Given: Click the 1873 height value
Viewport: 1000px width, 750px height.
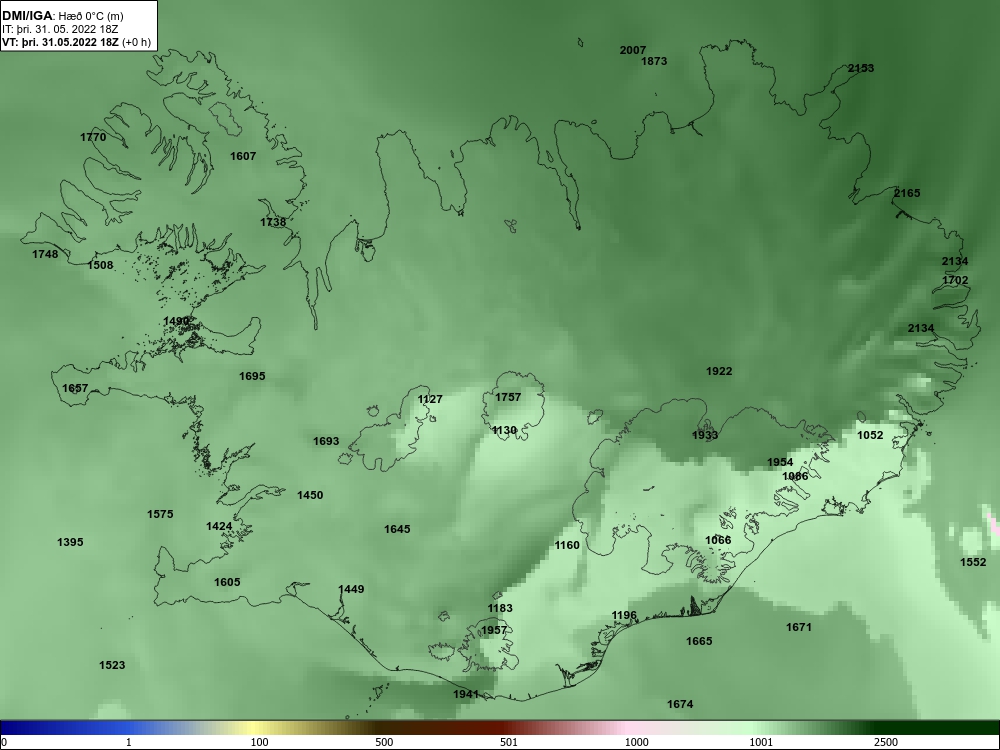Looking at the screenshot, I should click(654, 61).
